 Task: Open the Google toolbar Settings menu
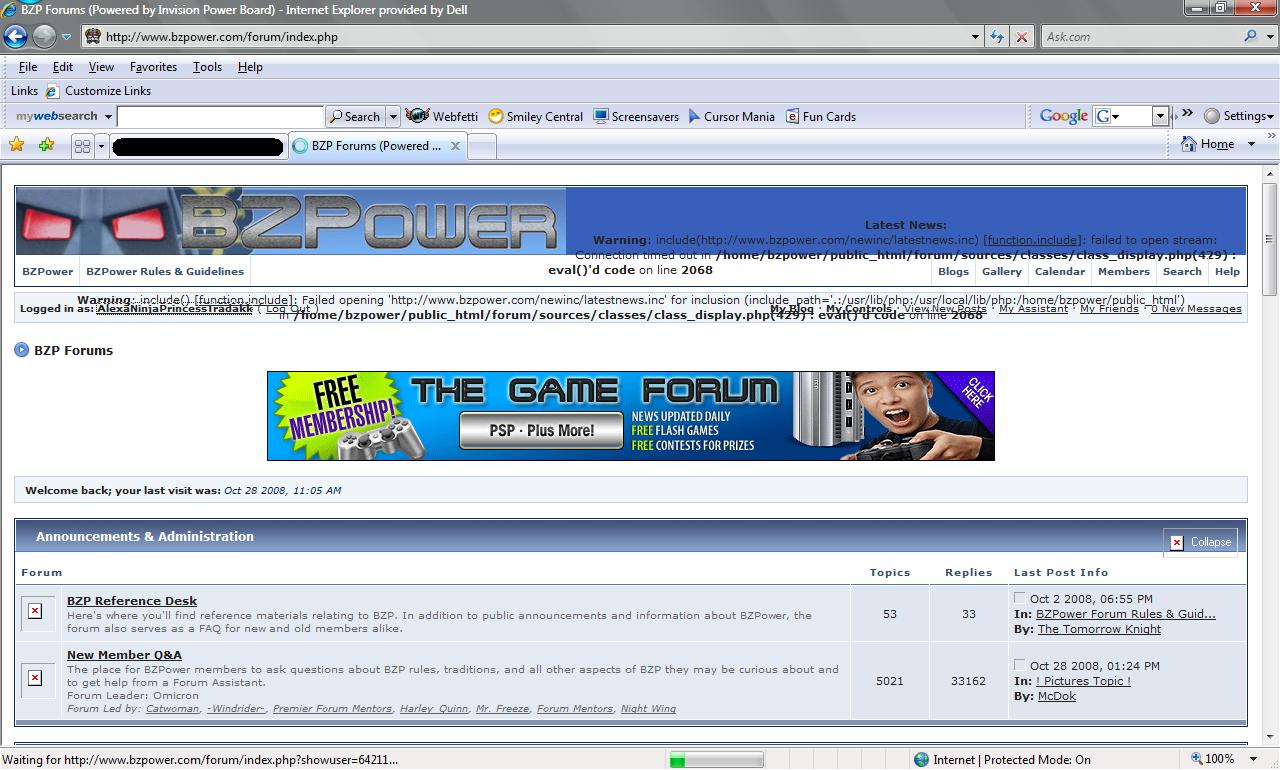(1239, 116)
